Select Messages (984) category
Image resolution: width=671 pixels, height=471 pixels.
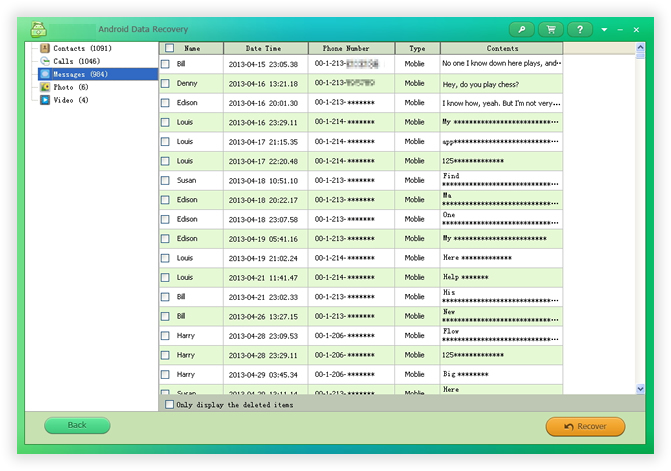click(x=98, y=74)
